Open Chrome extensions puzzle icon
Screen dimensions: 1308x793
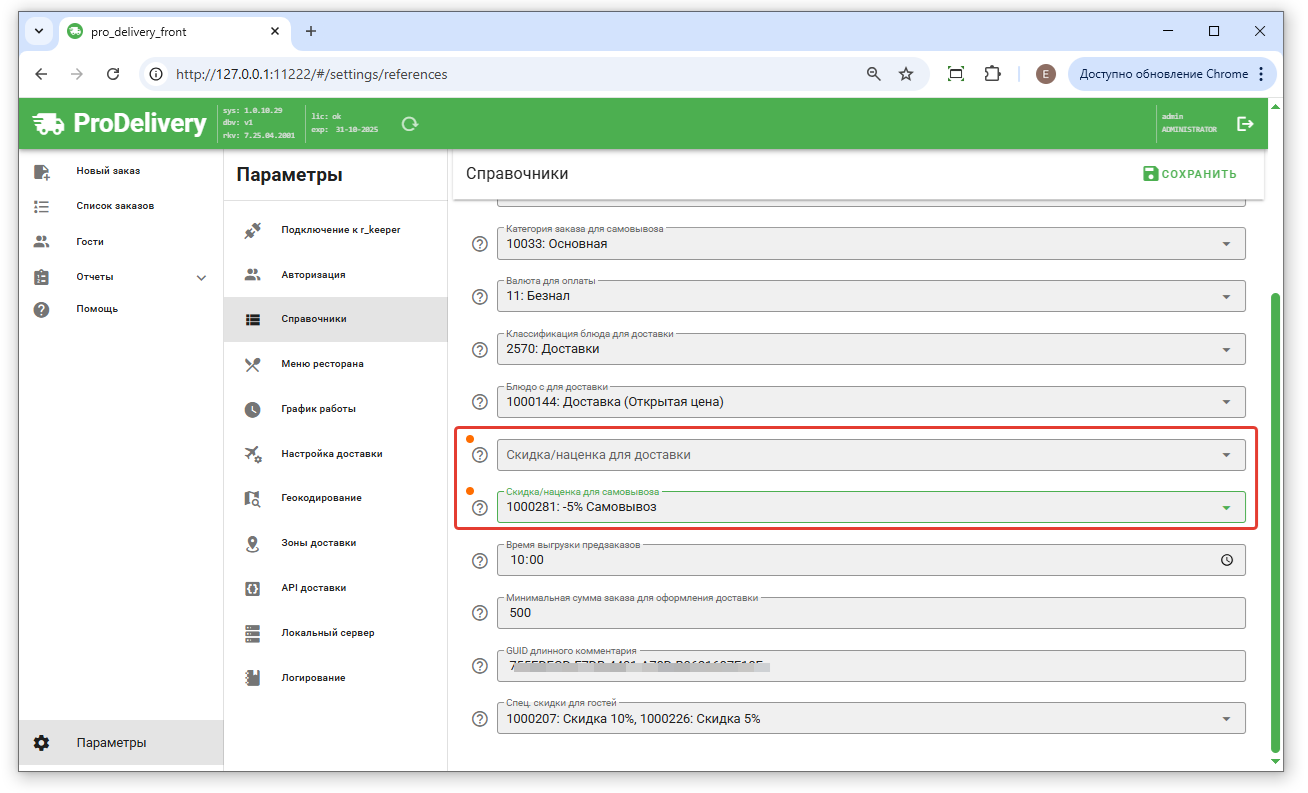[x=992, y=74]
